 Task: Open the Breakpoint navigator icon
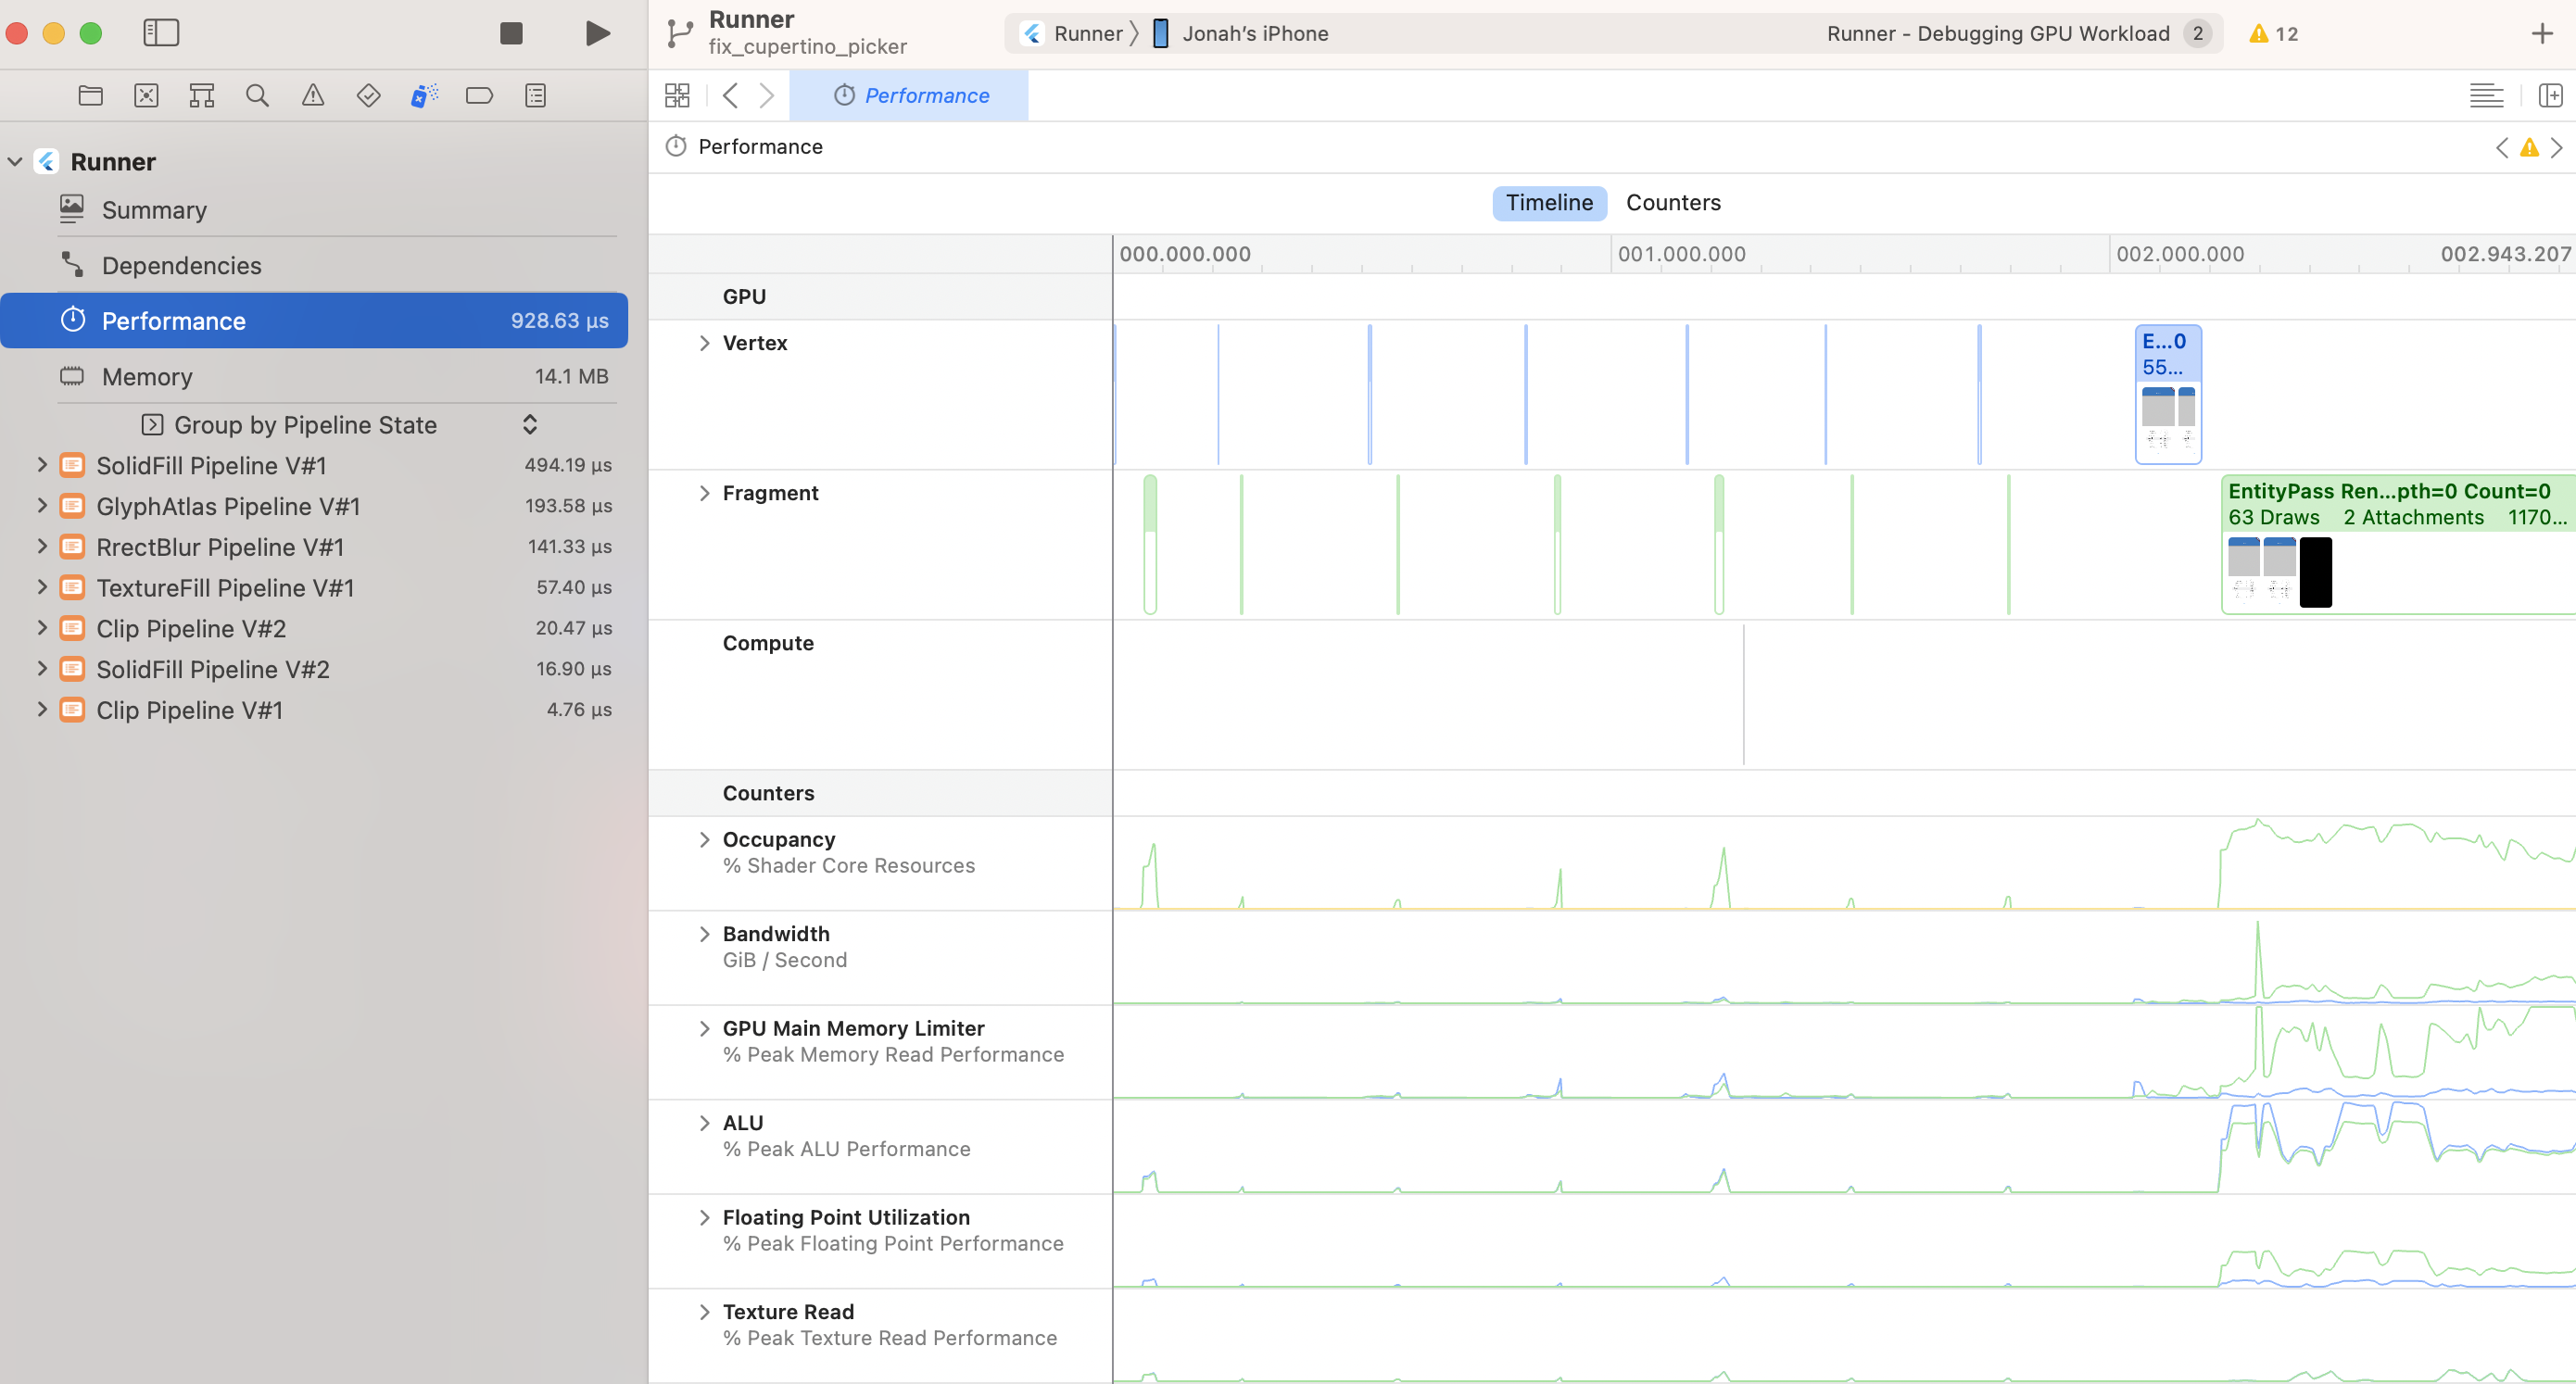(479, 96)
